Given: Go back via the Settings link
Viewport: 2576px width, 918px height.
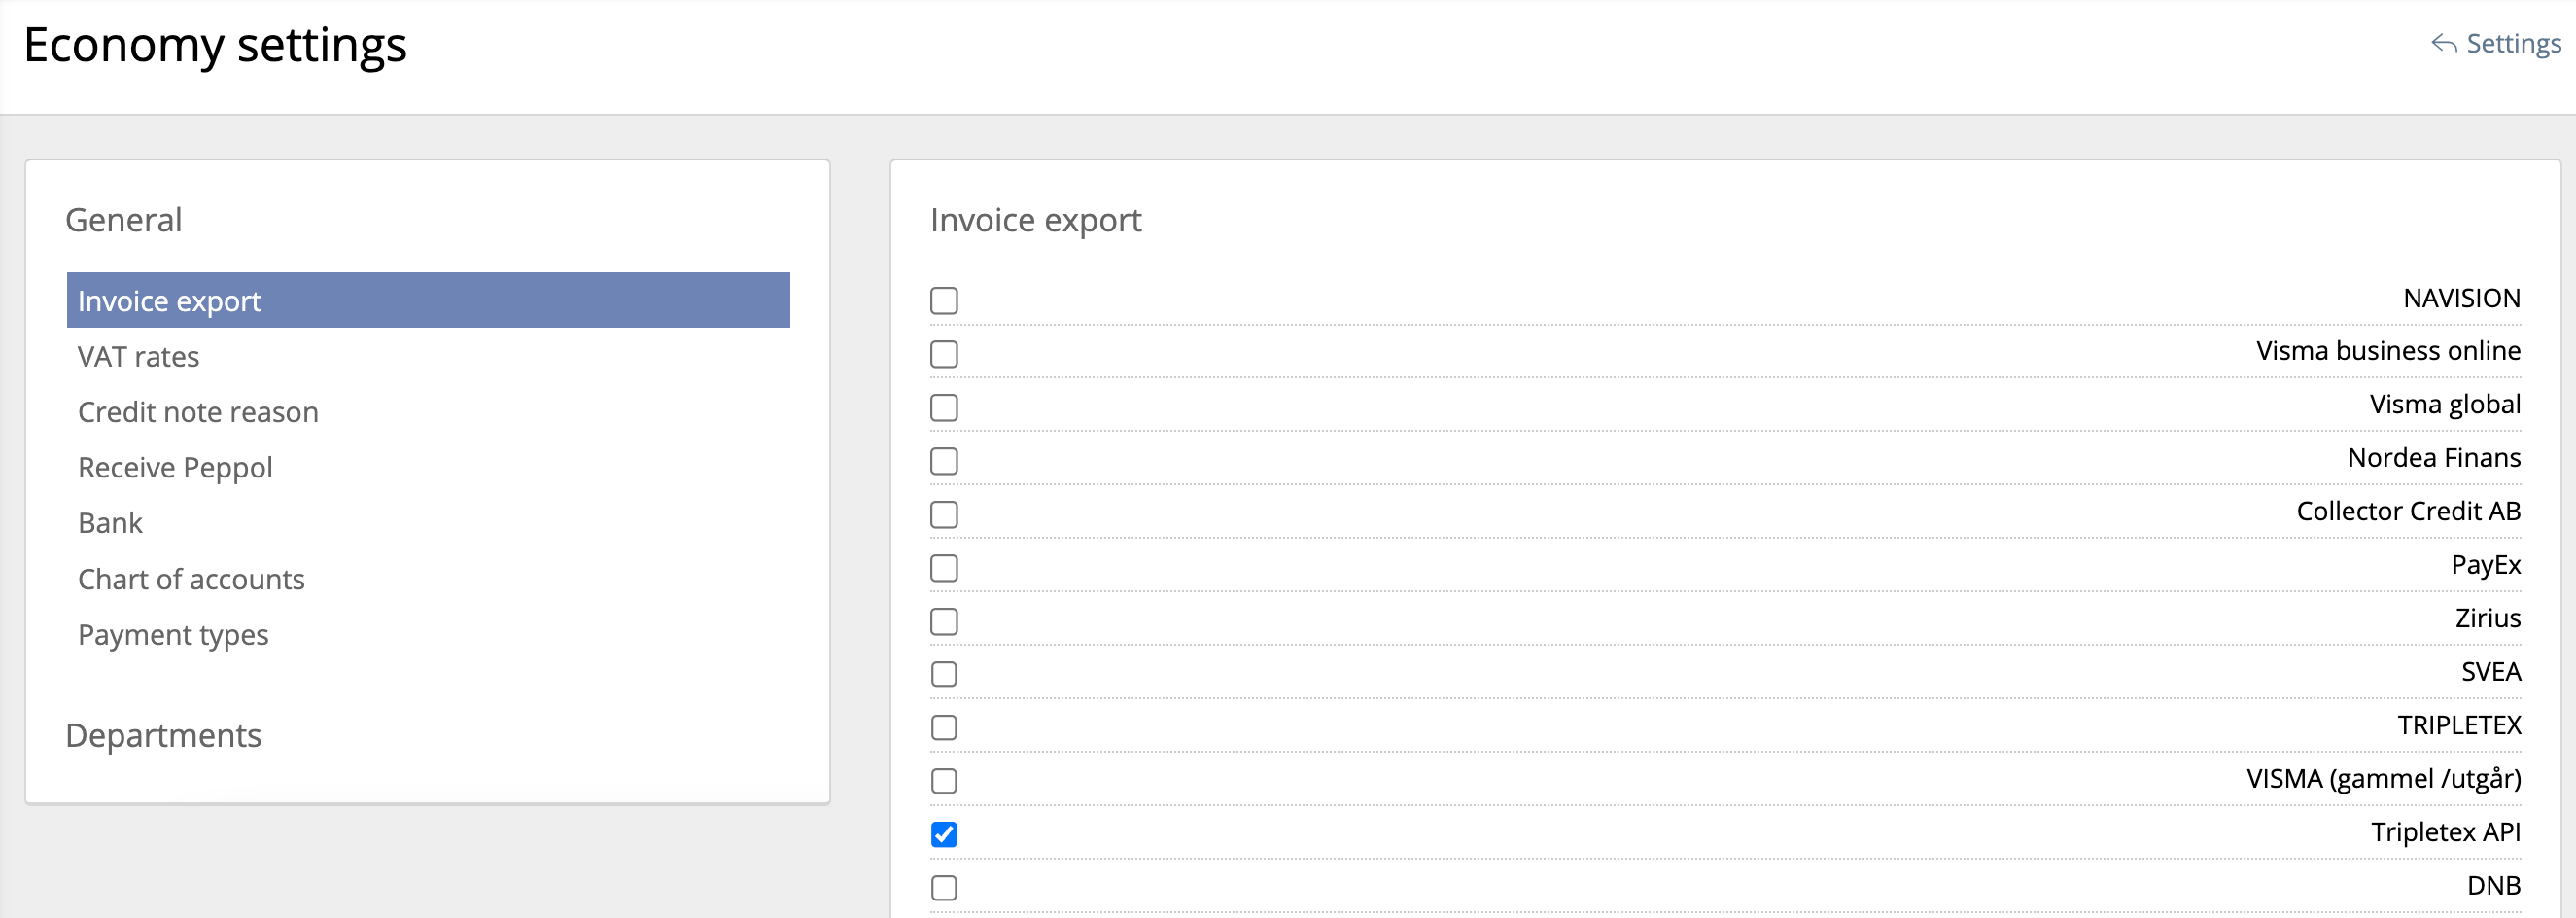Looking at the screenshot, I should [x=2513, y=44].
